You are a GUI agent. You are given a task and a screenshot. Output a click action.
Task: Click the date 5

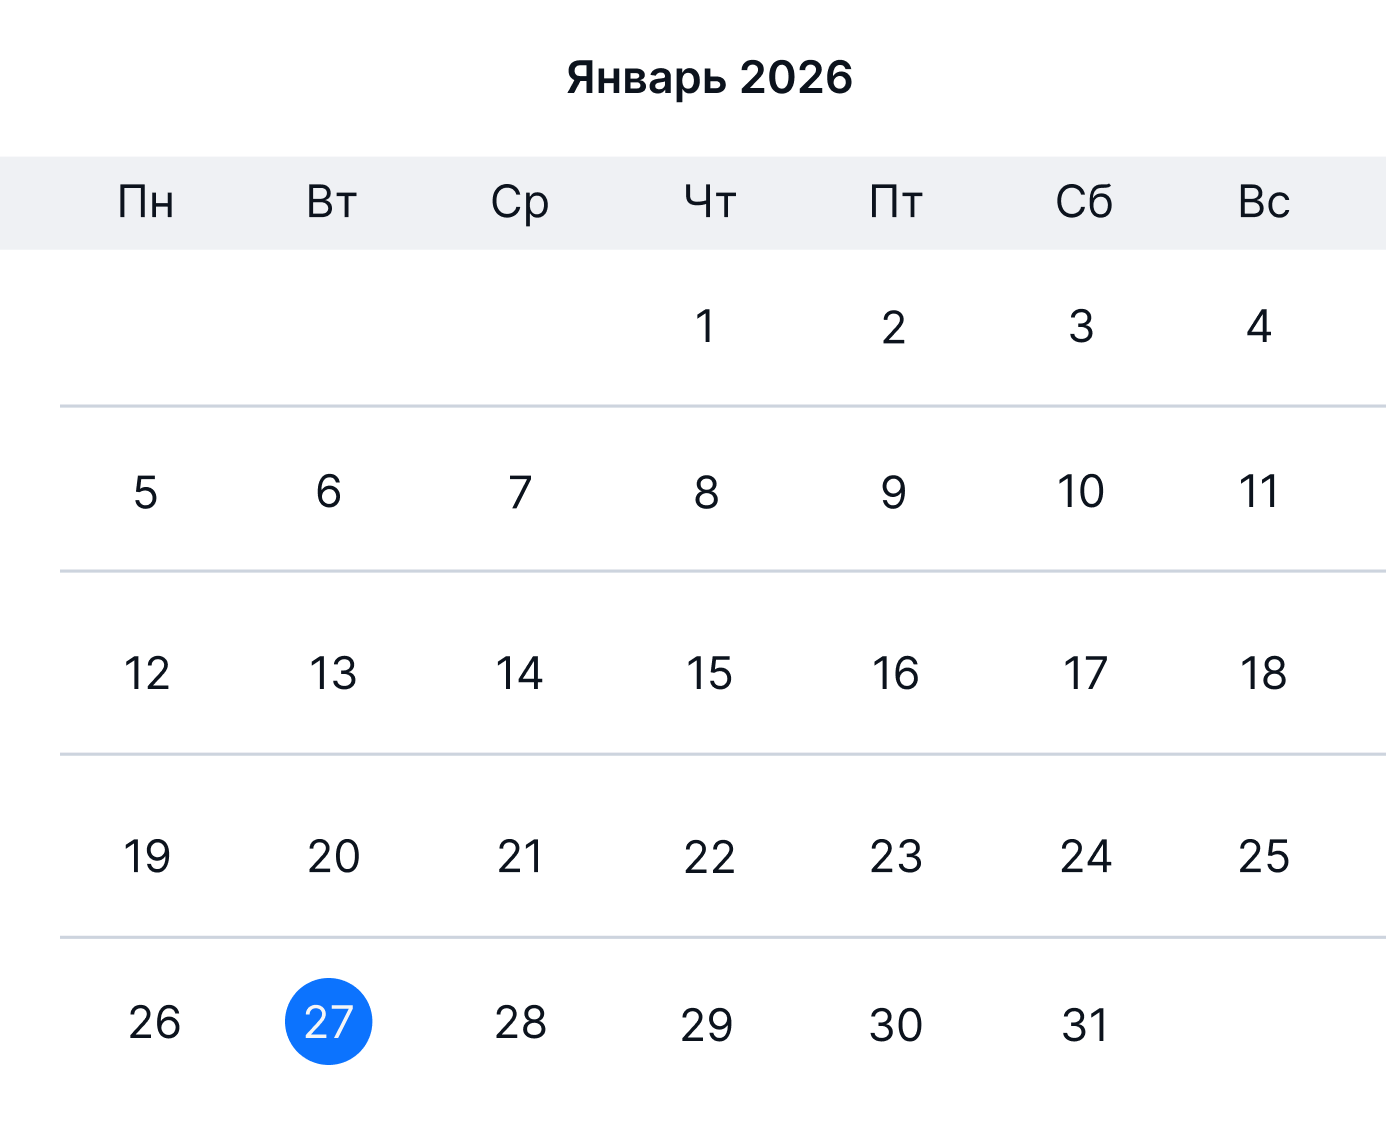coord(146,492)
